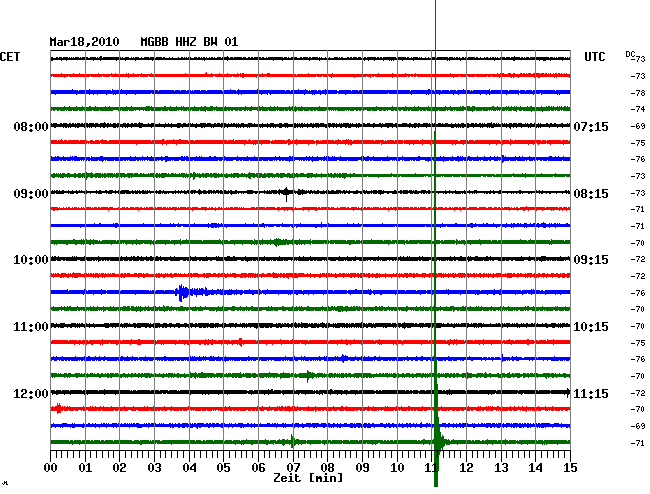This screenshot has width=650, height=494.
Task: Click the "10" minute axis label
Action: [x=397, y=468]
